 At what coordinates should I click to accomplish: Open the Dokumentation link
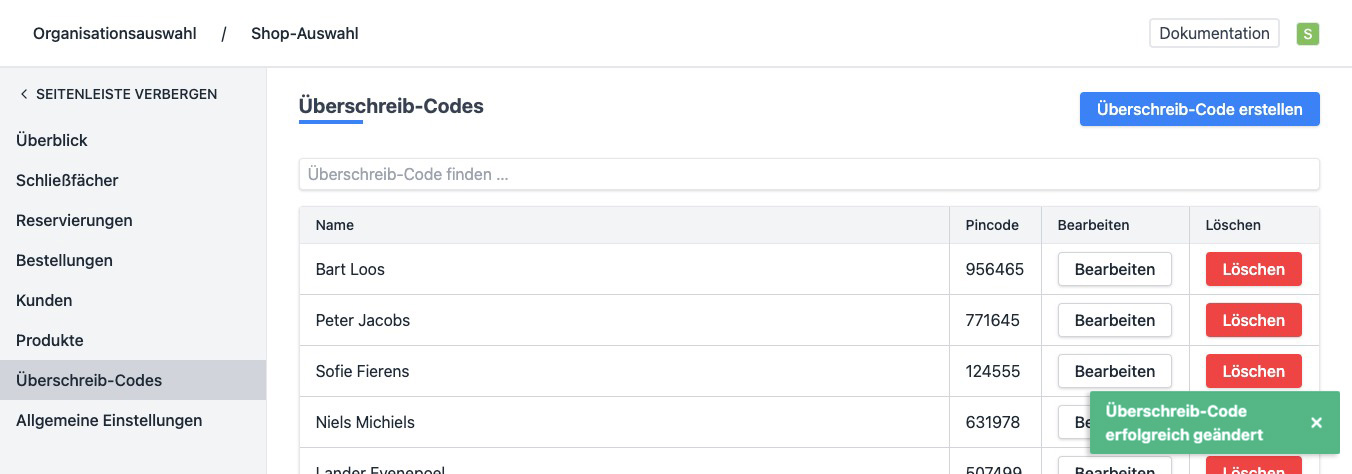[1214, 33]
